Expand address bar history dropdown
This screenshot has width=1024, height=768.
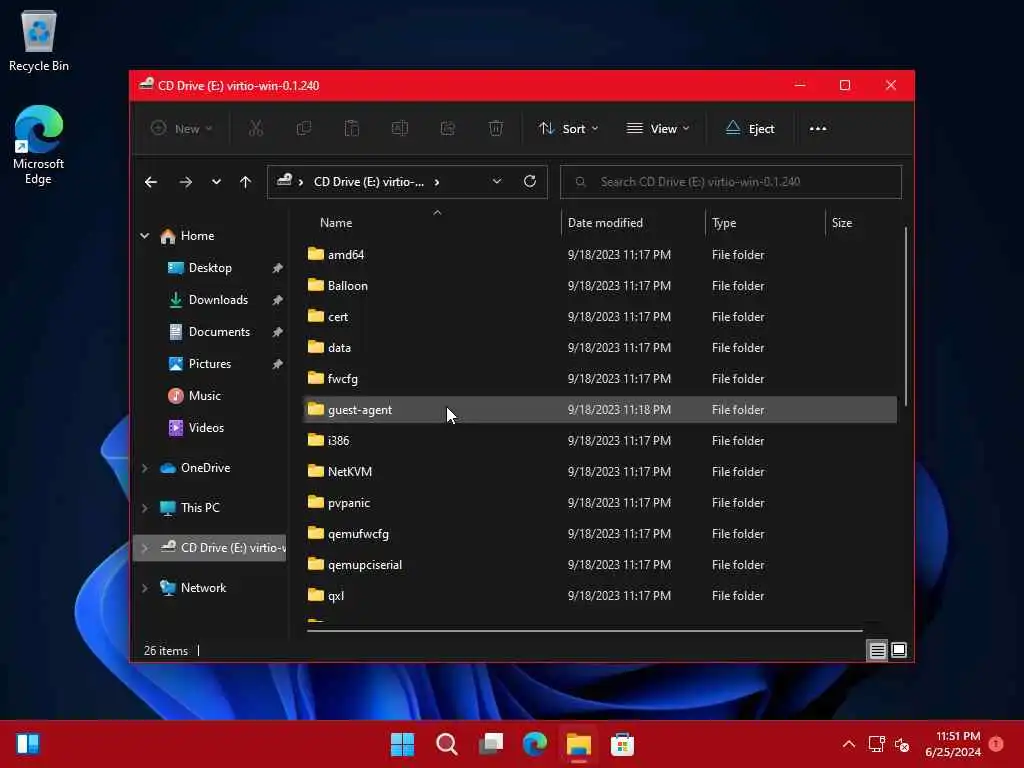[x=497, y=182]
